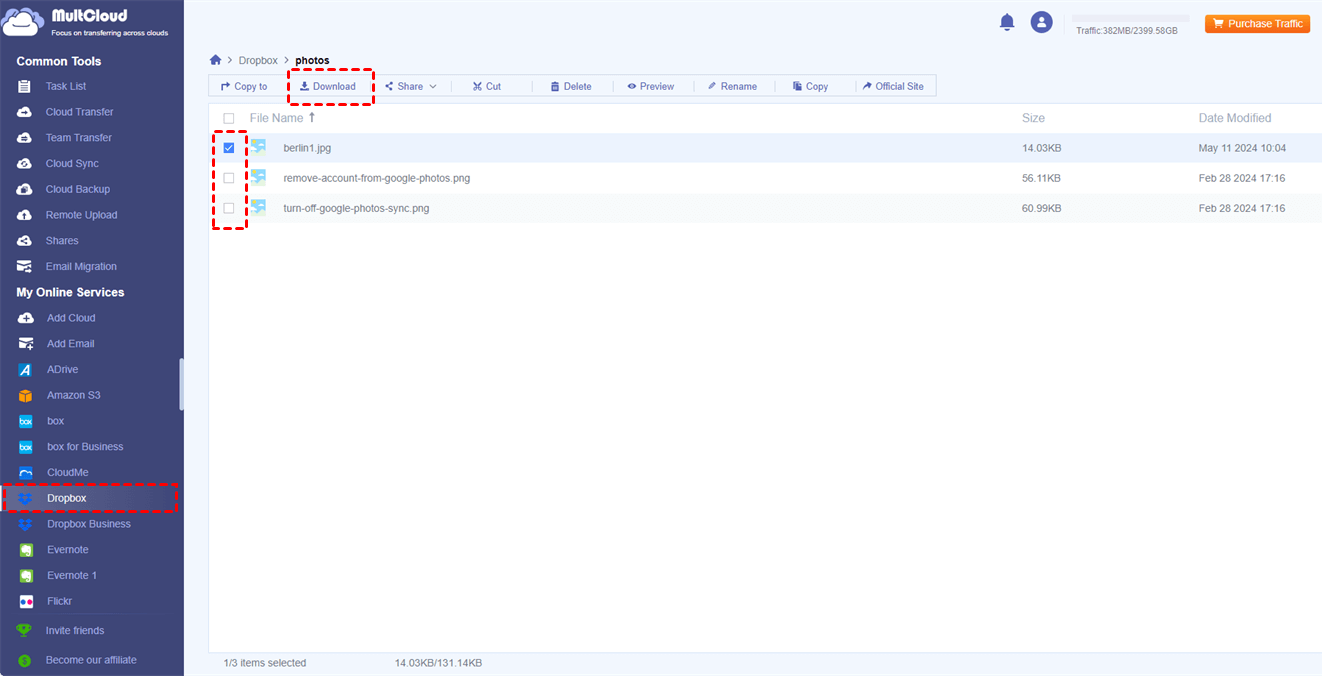The width and height of the screenshot is (1322, 676).
Task: Click the Shares icon
Action: pyautogui.click(x=25, y=241)
